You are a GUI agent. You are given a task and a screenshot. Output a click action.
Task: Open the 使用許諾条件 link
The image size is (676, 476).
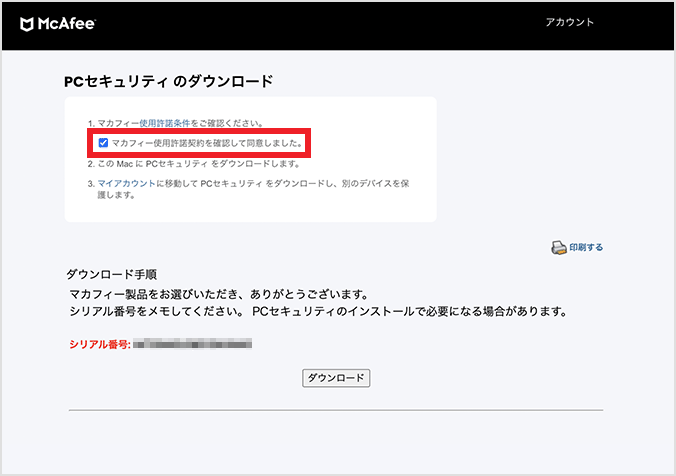[164, 123]
